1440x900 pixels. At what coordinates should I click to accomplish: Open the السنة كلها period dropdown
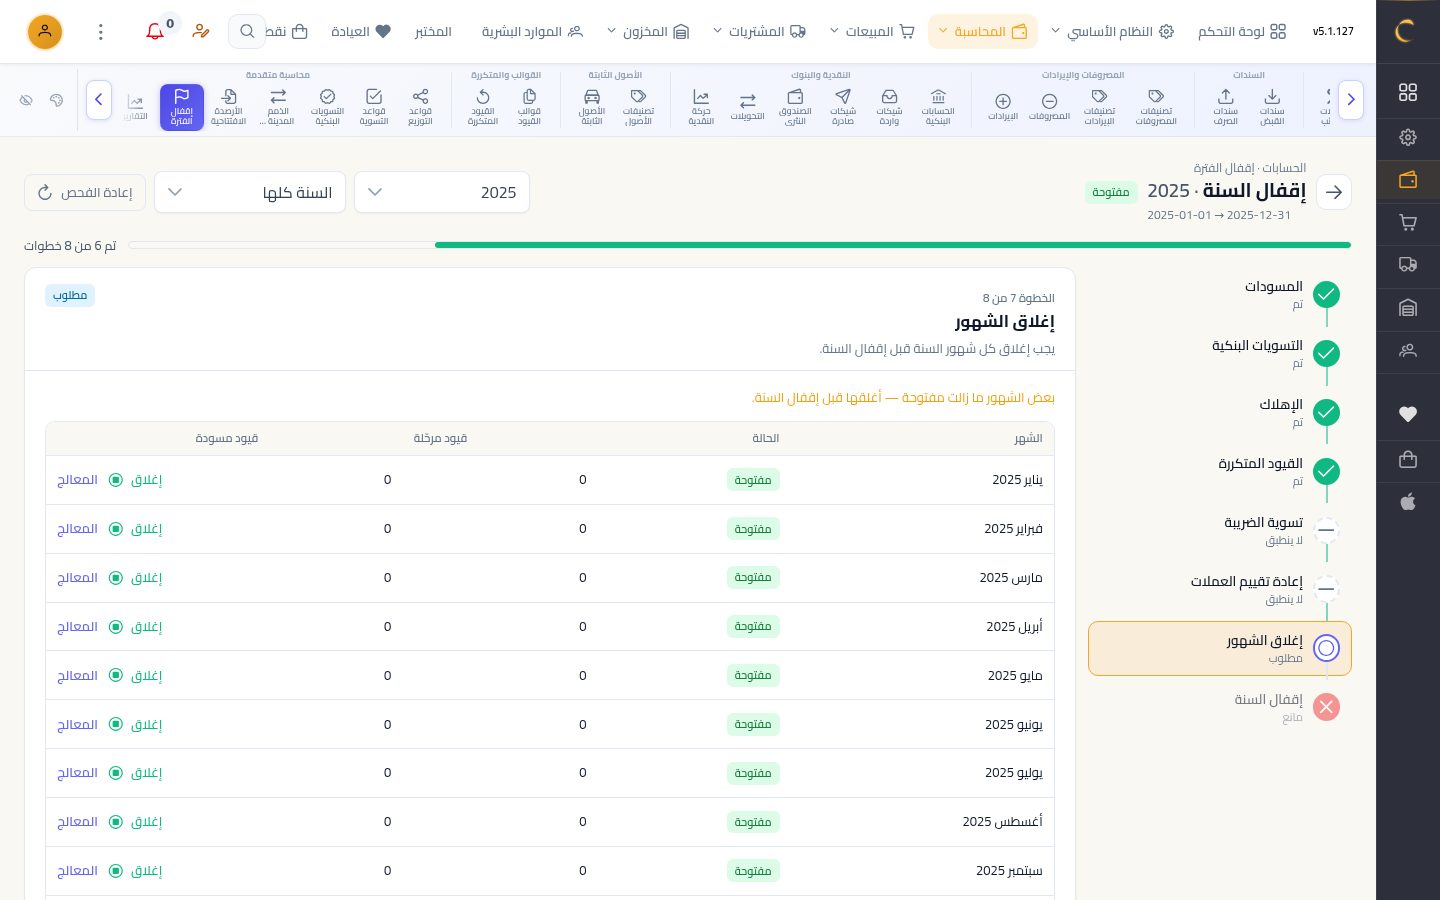tap(250, 192)
